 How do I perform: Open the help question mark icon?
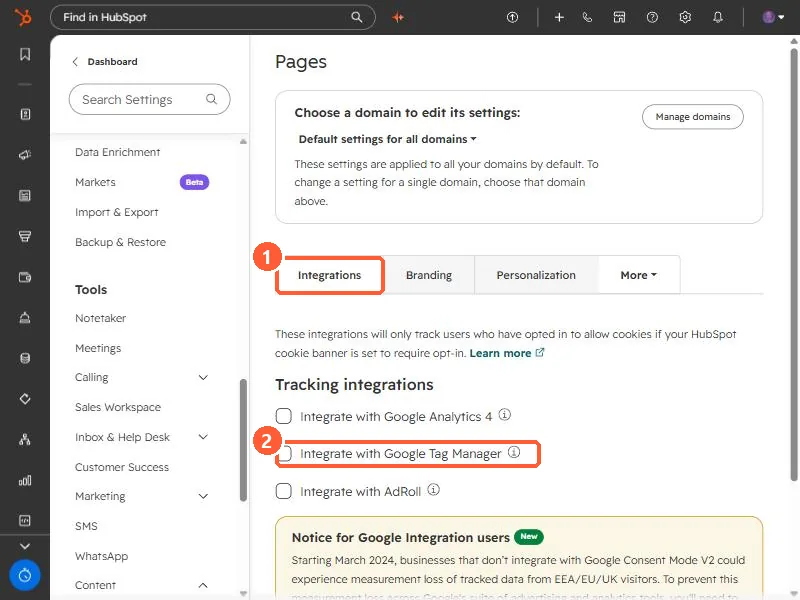tap(652, 17)
